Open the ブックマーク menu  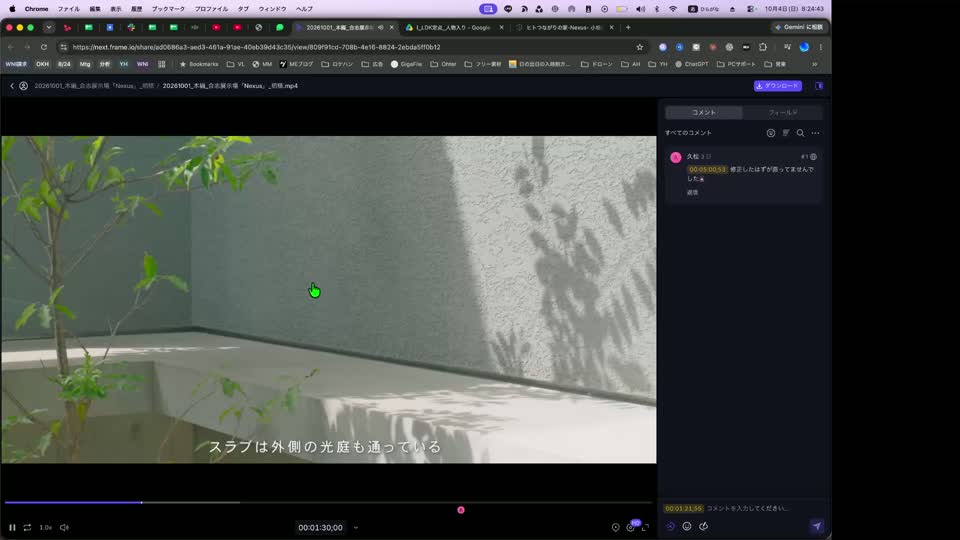coord(168,9)
